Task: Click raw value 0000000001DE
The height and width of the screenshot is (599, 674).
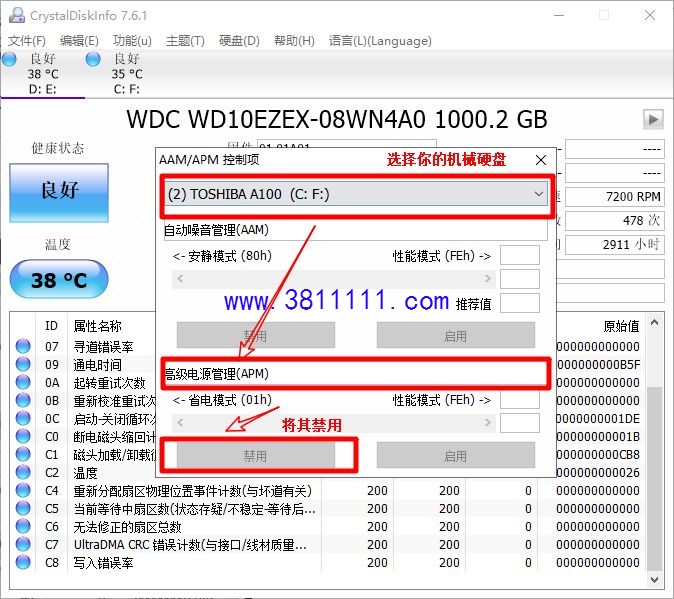Action: pyautogui.click(x=598, y=419)
